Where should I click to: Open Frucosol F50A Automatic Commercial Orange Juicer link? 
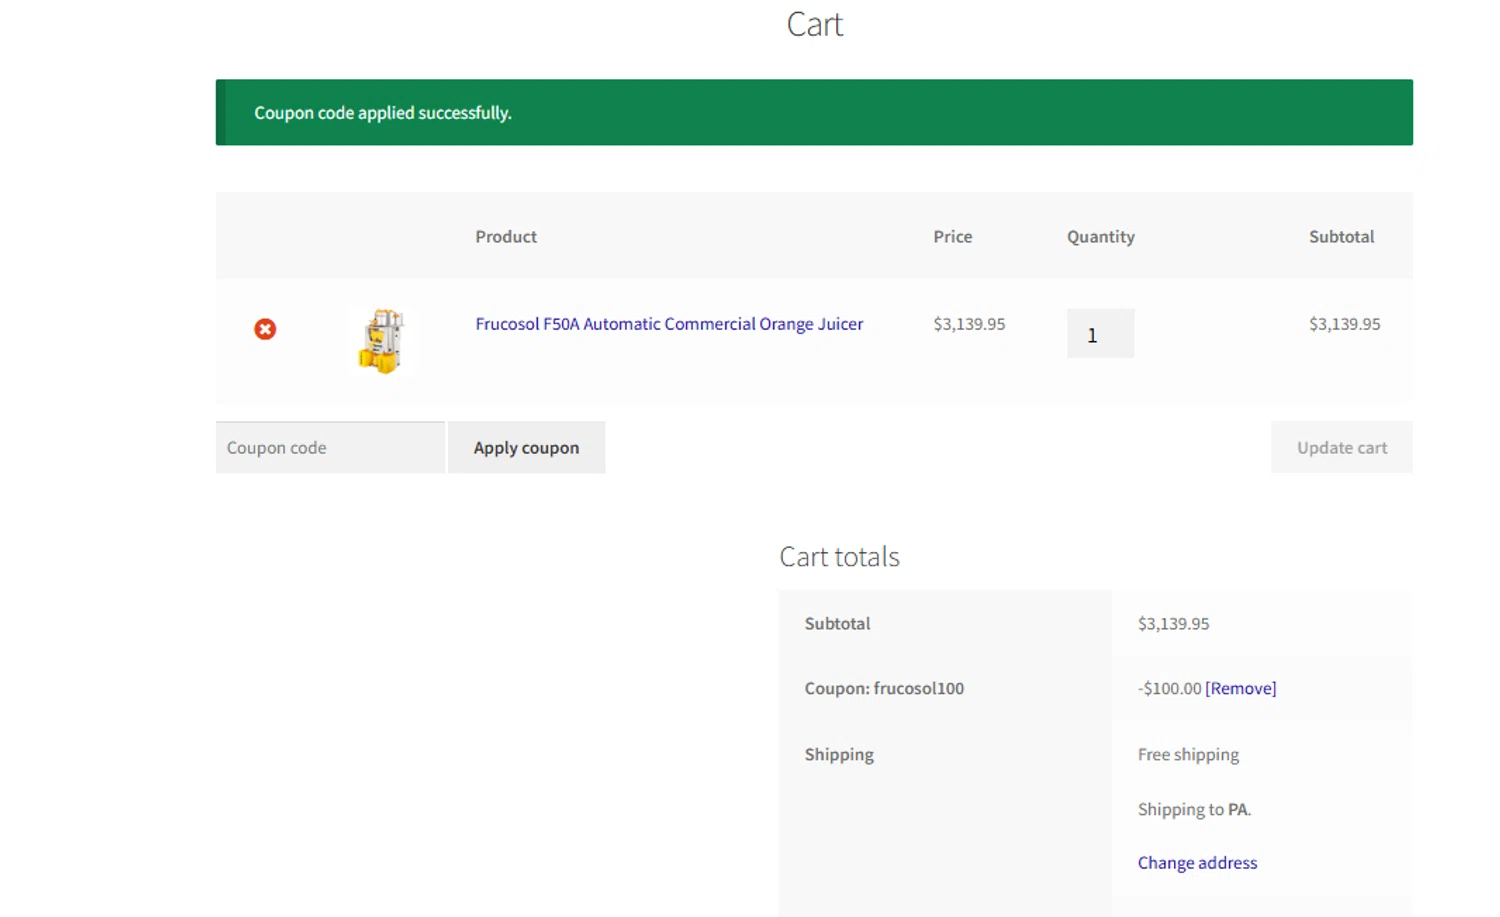669,324
